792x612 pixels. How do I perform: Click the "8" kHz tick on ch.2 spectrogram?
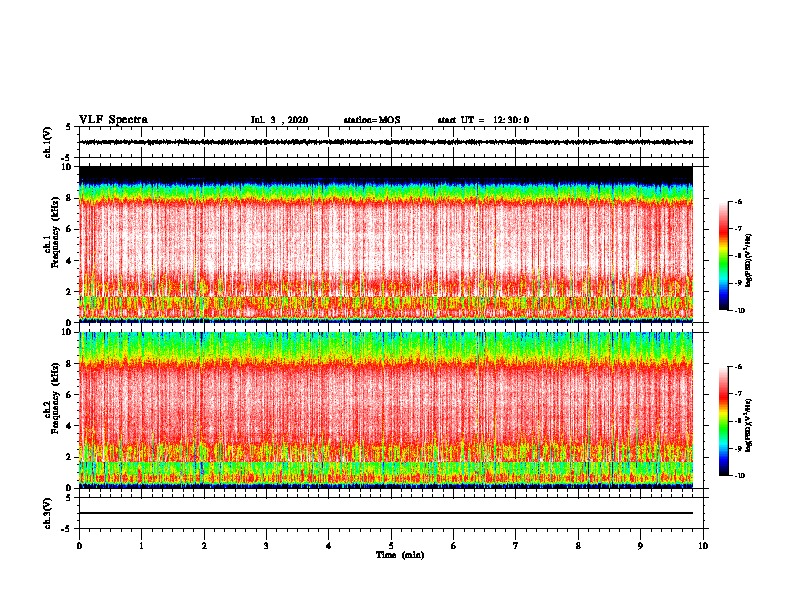point(69,364)
